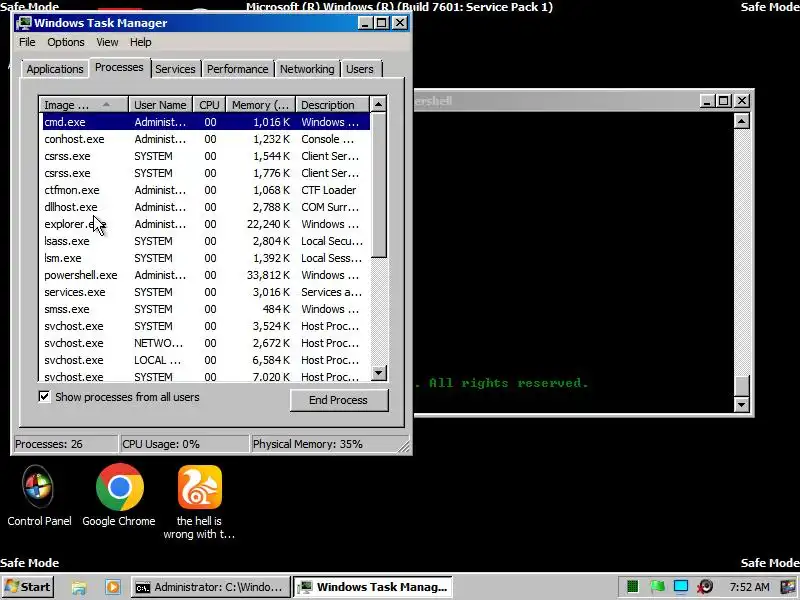Click the PowerShell window scrollbar thumb
The height and width of the screenshot is (600, 800).
(x=741, y=386)
